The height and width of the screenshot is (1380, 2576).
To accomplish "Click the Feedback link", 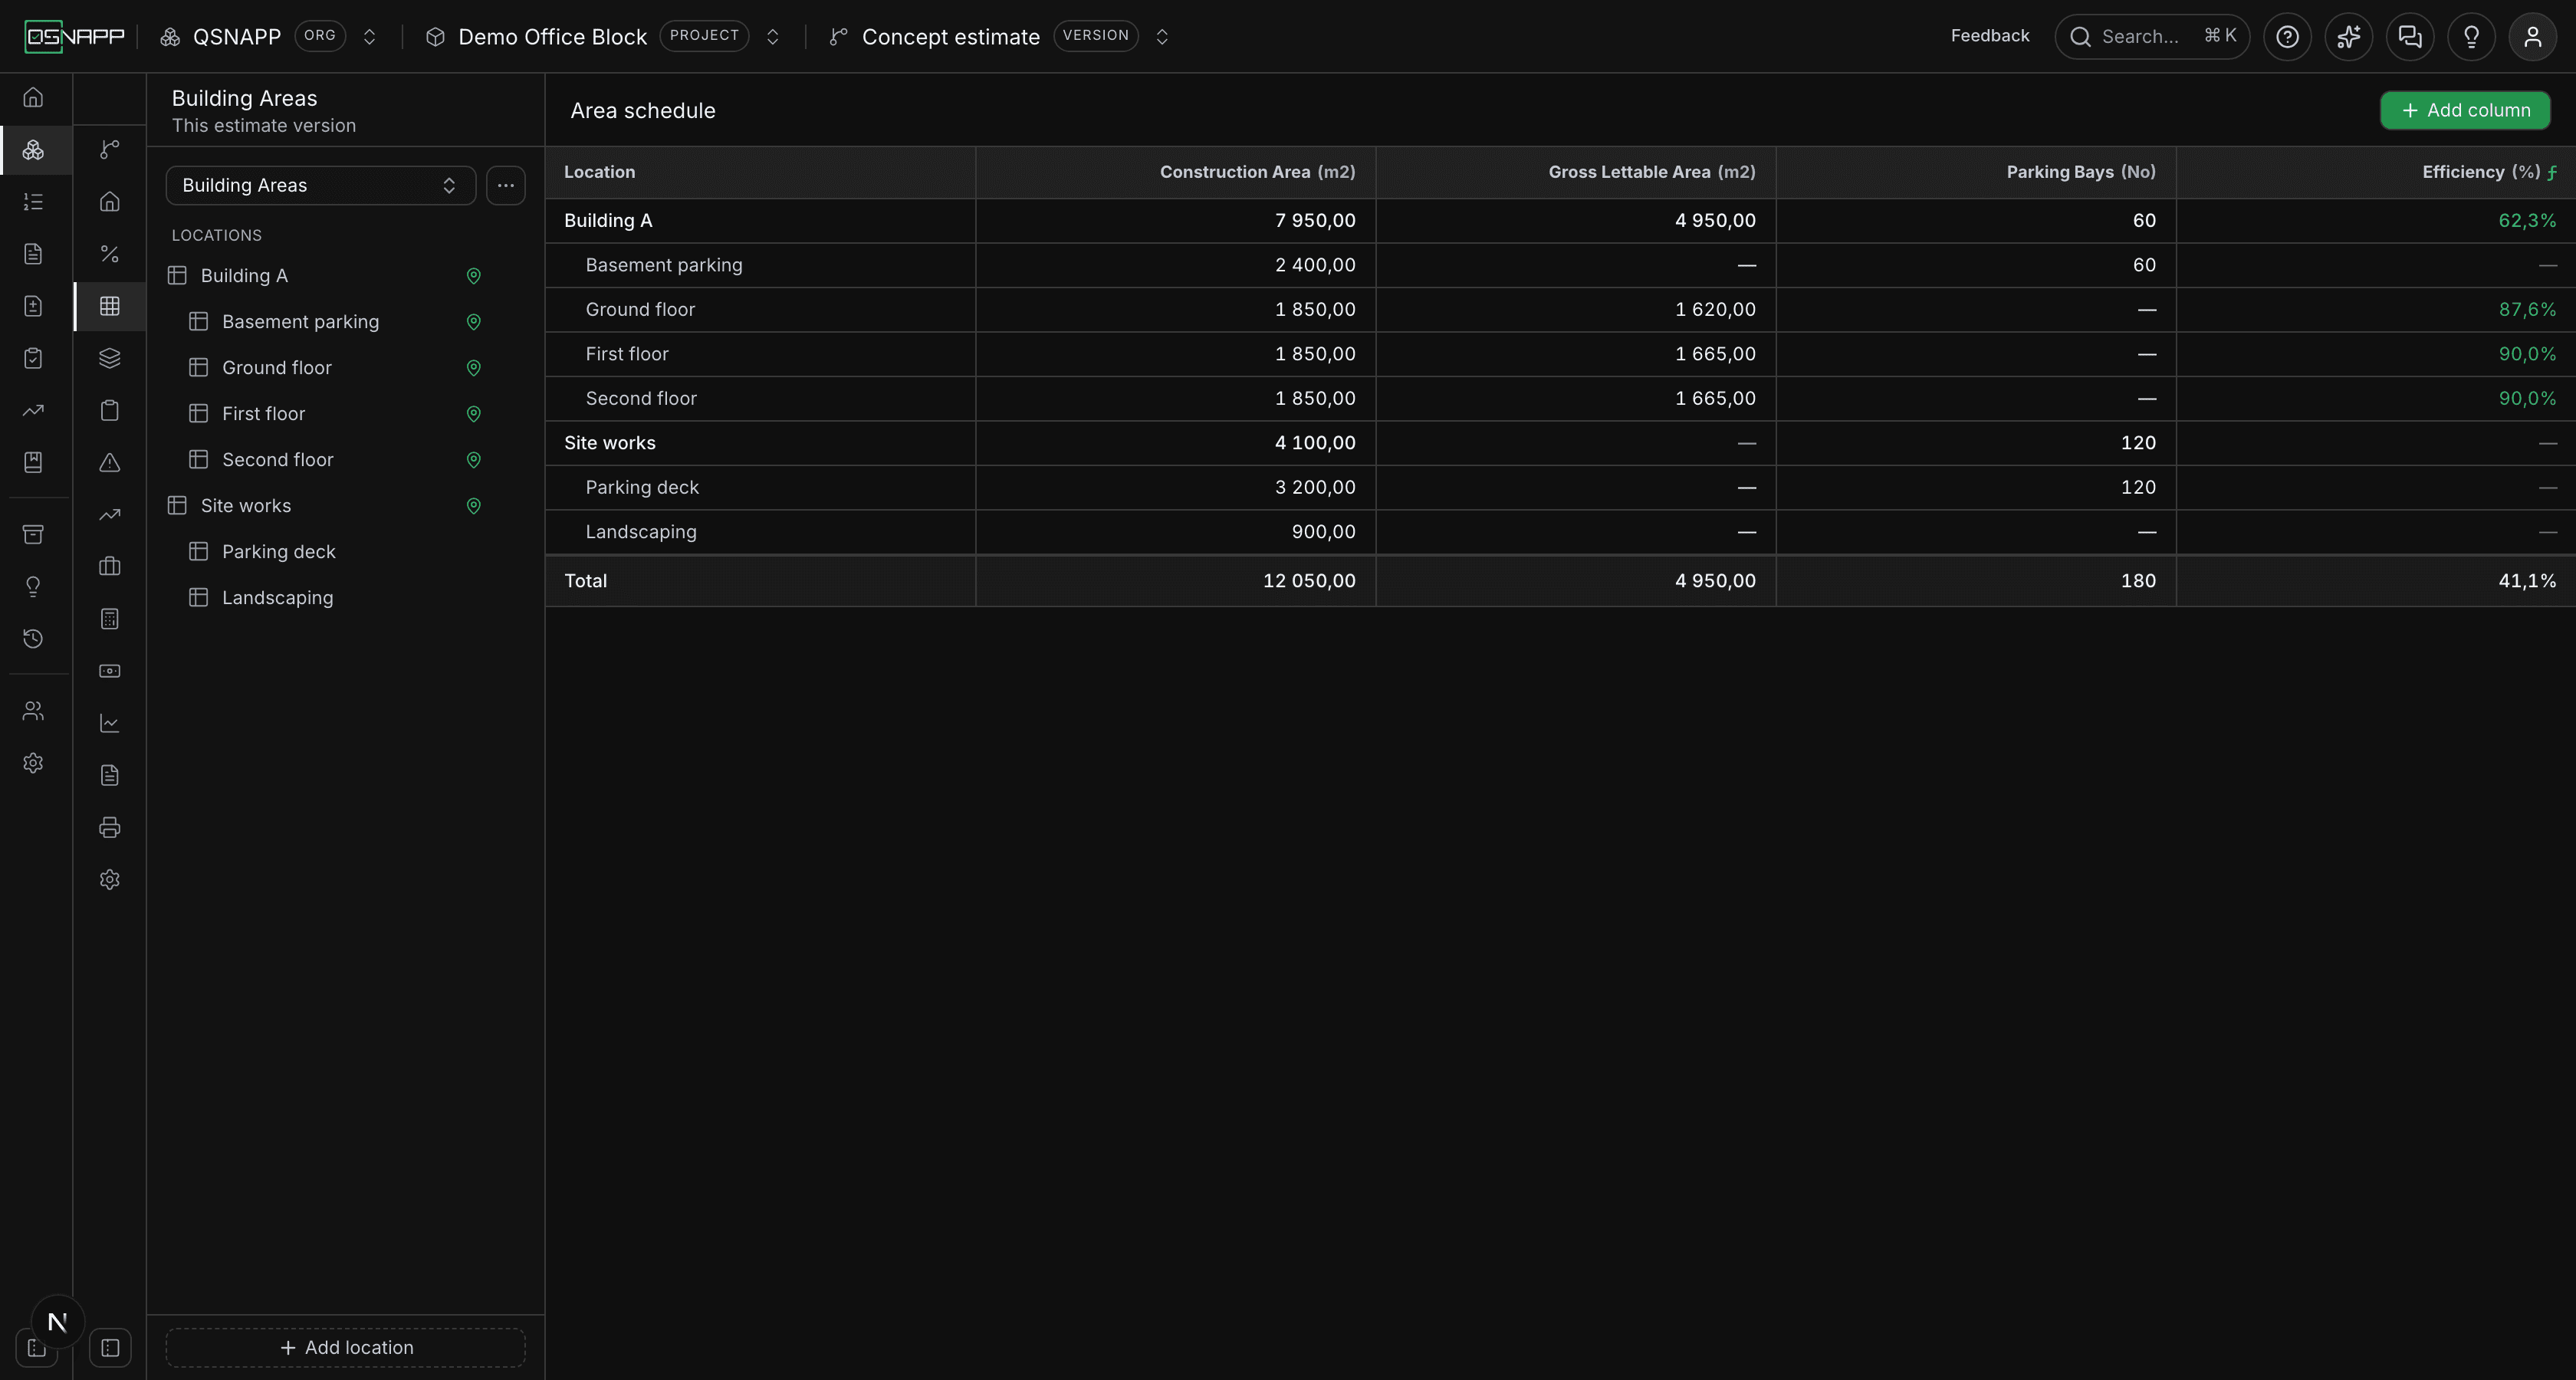I will (x=1990, y=36).
